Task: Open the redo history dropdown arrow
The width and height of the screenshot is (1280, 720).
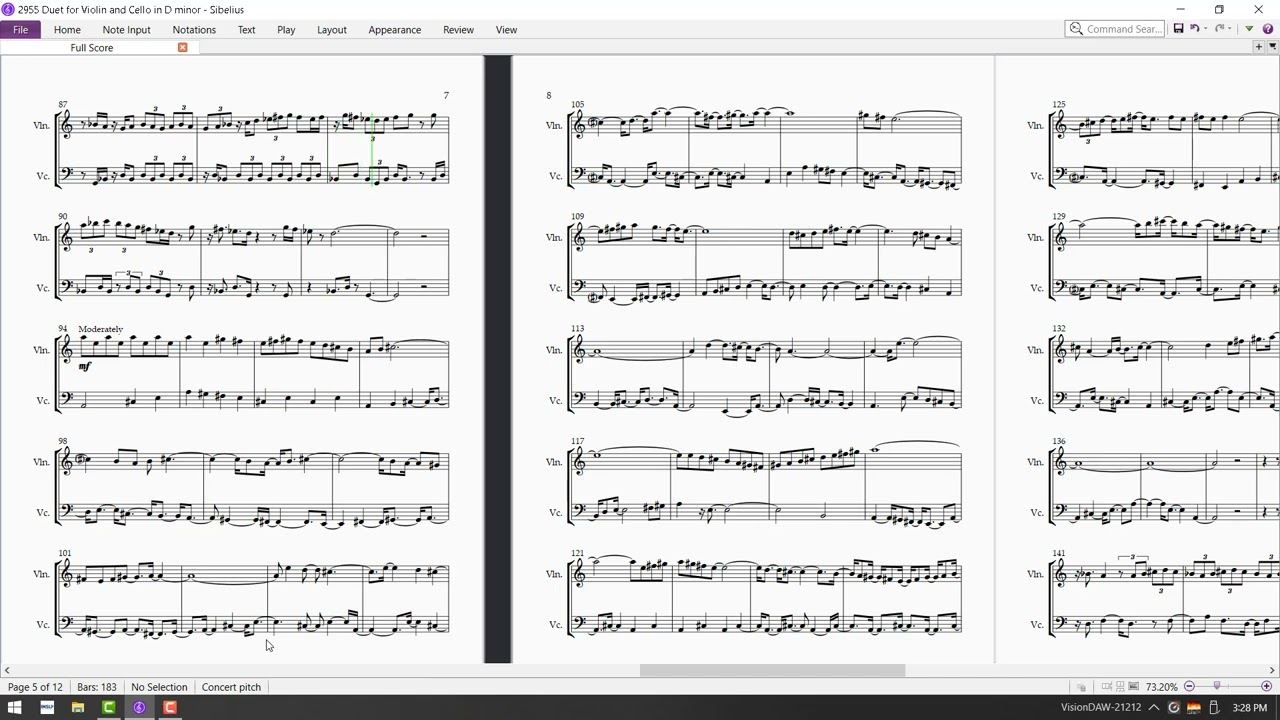Action: point(1231,29)
